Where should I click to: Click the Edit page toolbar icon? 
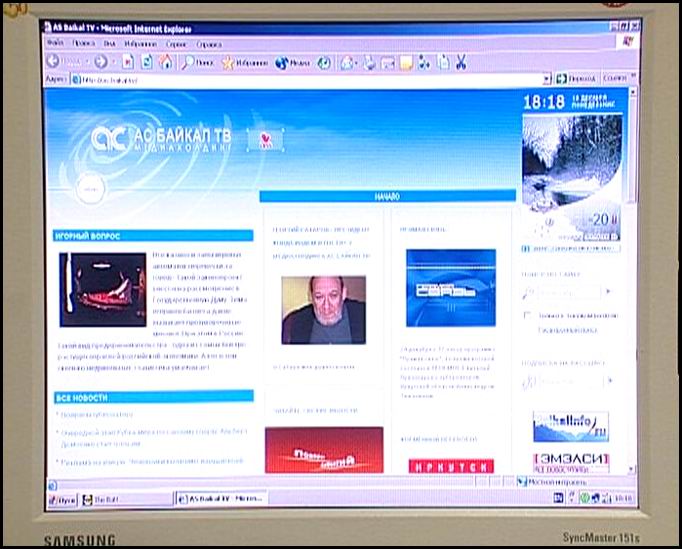(388, 64)
